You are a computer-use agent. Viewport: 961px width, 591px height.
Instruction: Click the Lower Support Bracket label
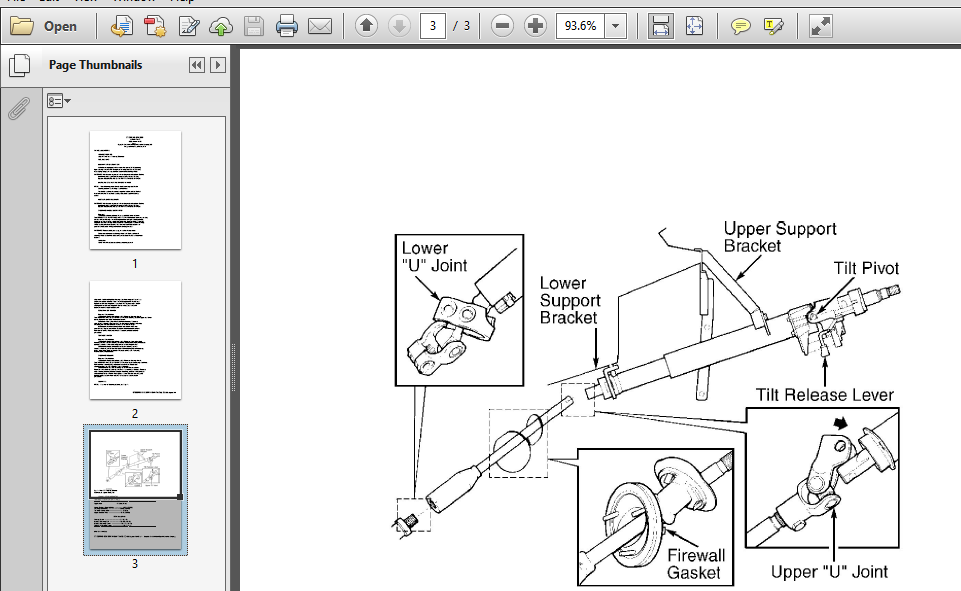coord(570,300)
